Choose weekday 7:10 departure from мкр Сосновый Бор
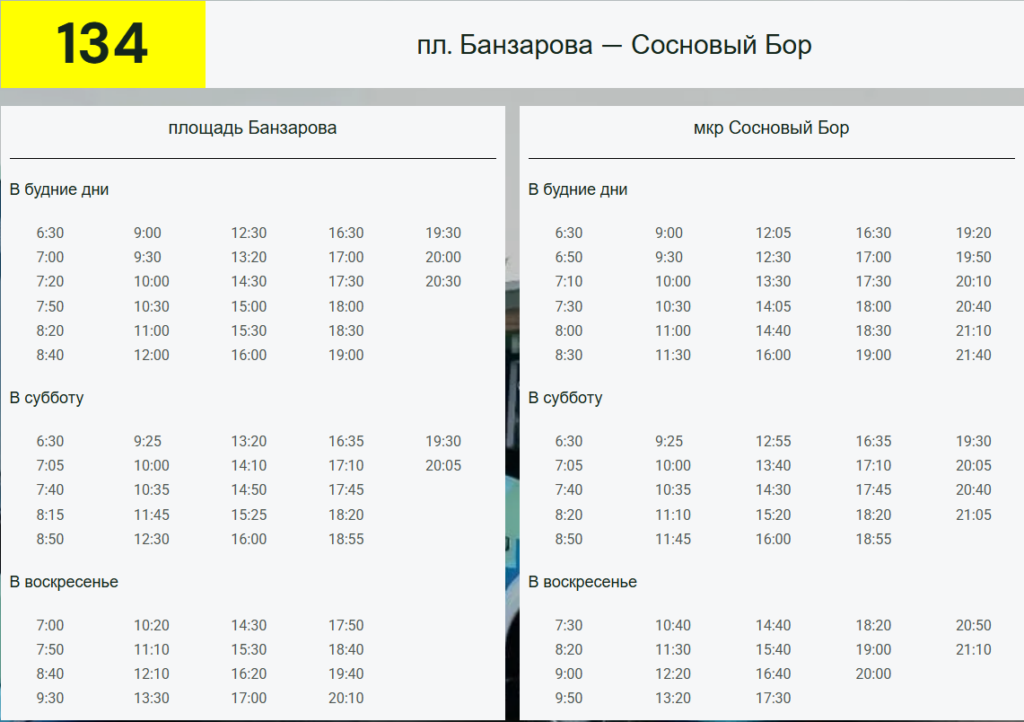This screenshot has height=722, width=1024. (569, 281)
